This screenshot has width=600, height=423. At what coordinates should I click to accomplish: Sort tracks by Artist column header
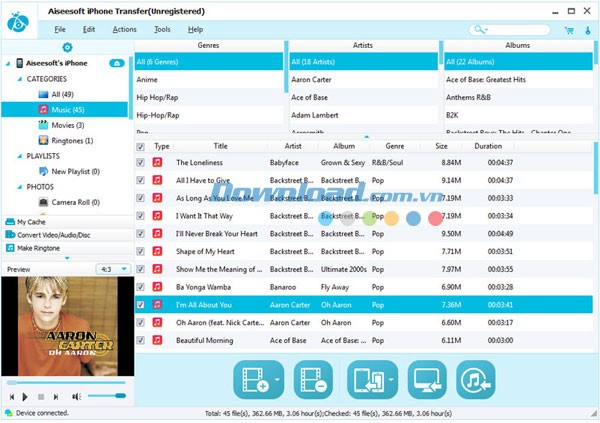pos(293,146)
